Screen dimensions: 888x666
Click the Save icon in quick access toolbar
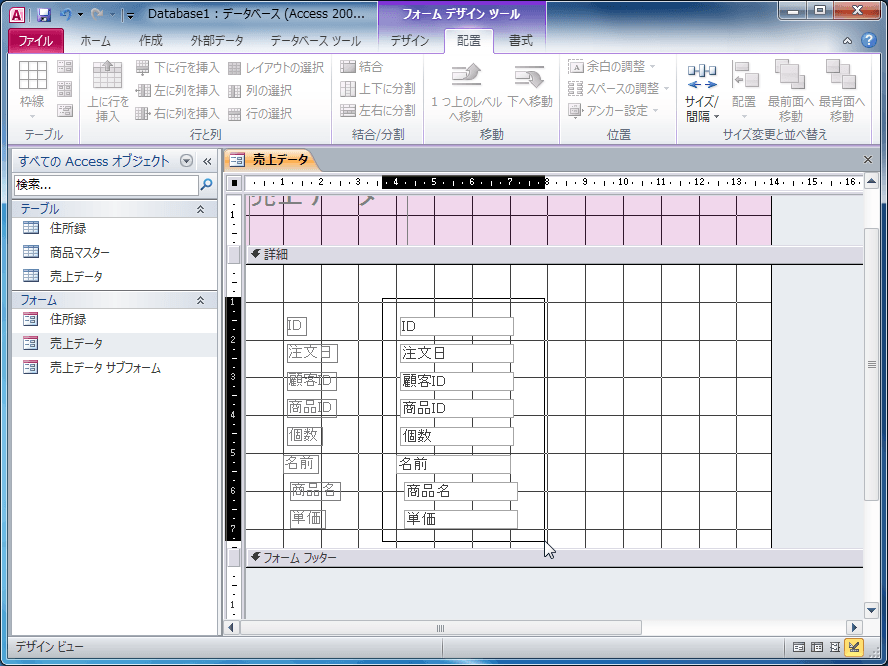tap(44, 15)
